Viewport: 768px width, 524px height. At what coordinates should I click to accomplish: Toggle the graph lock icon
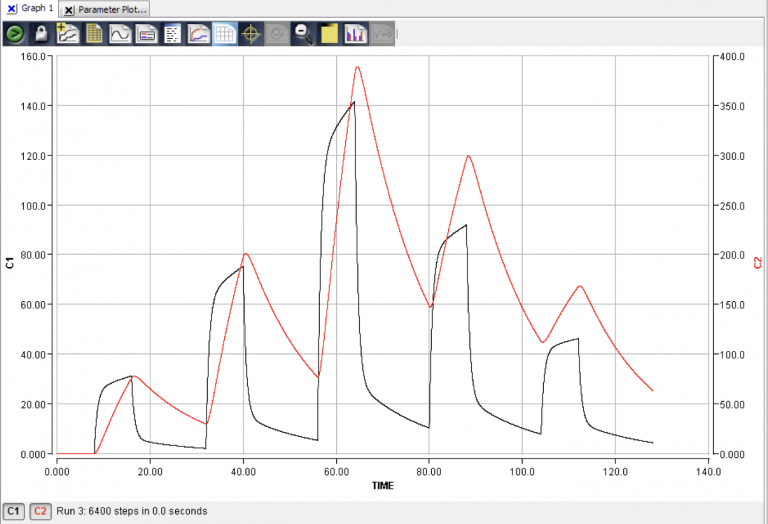point(41,34)
